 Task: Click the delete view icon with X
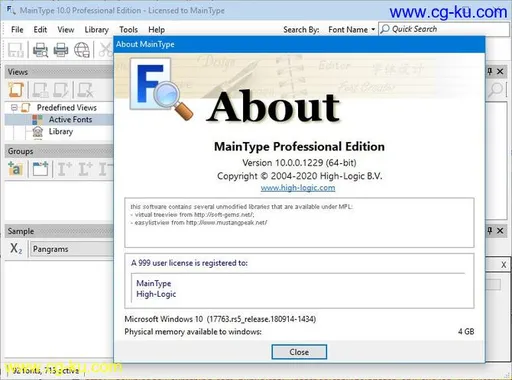[x=85, y=90]
